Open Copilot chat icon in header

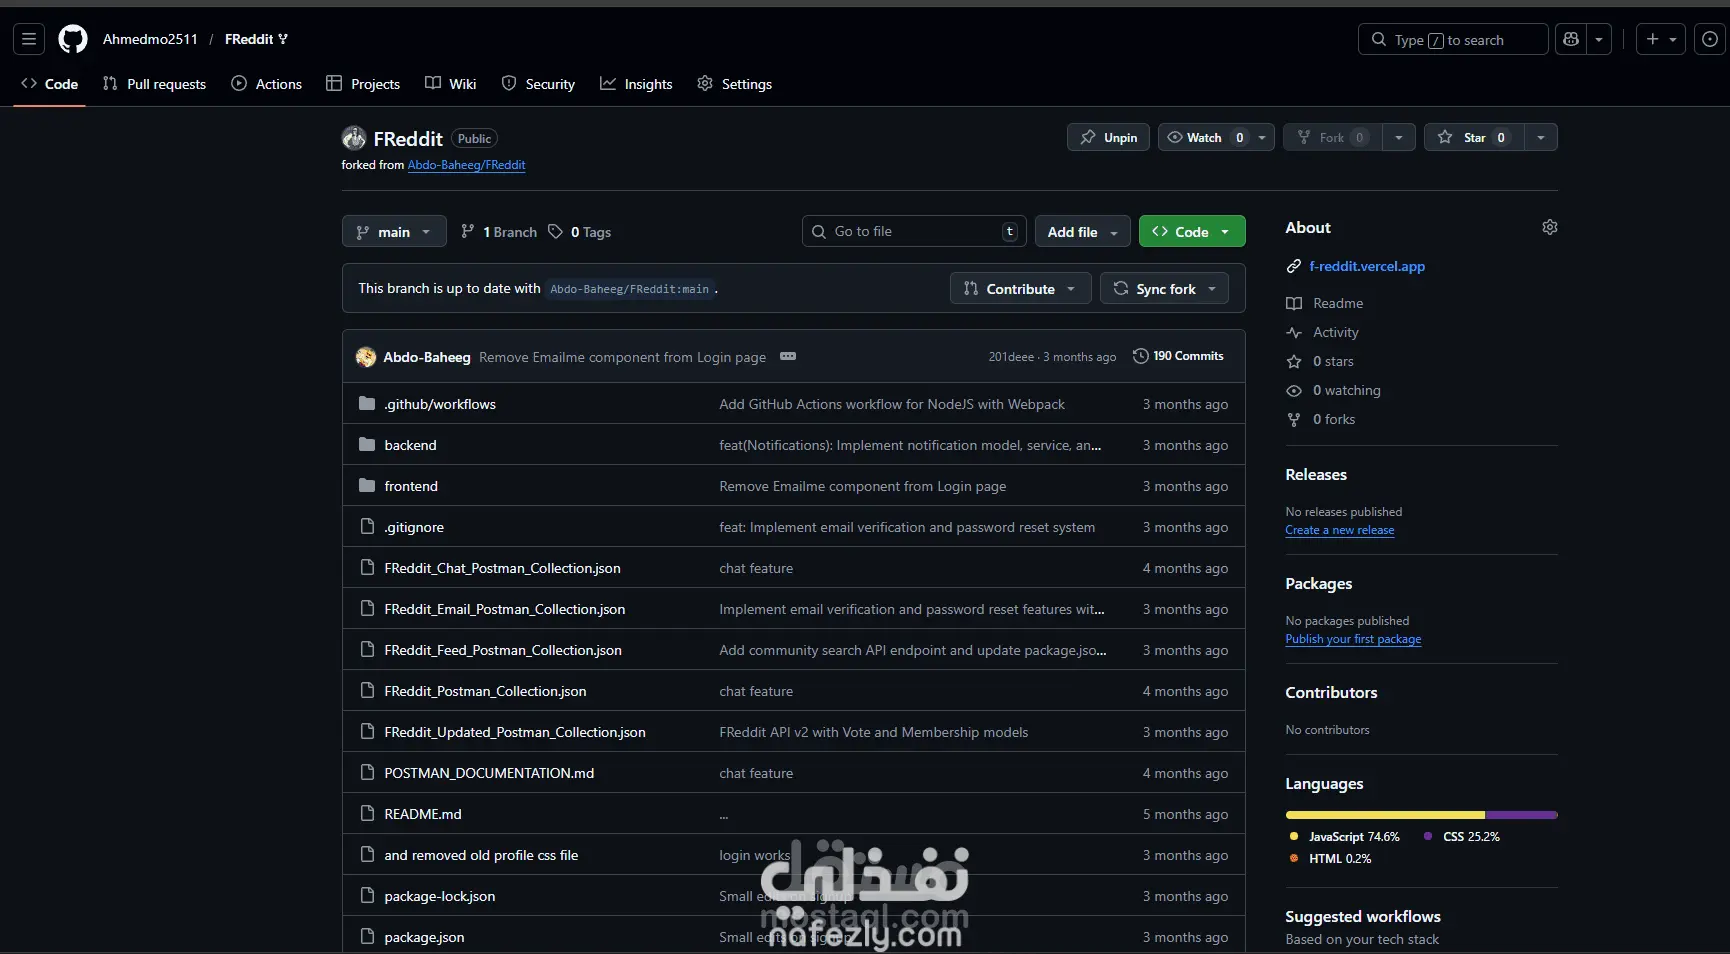coord(1571,39)
